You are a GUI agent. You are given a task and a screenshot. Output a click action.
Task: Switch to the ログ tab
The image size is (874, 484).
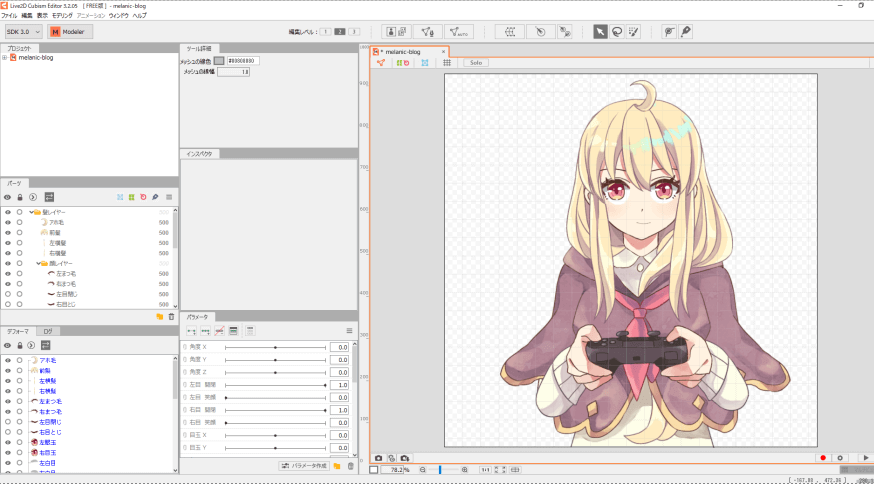48,331
